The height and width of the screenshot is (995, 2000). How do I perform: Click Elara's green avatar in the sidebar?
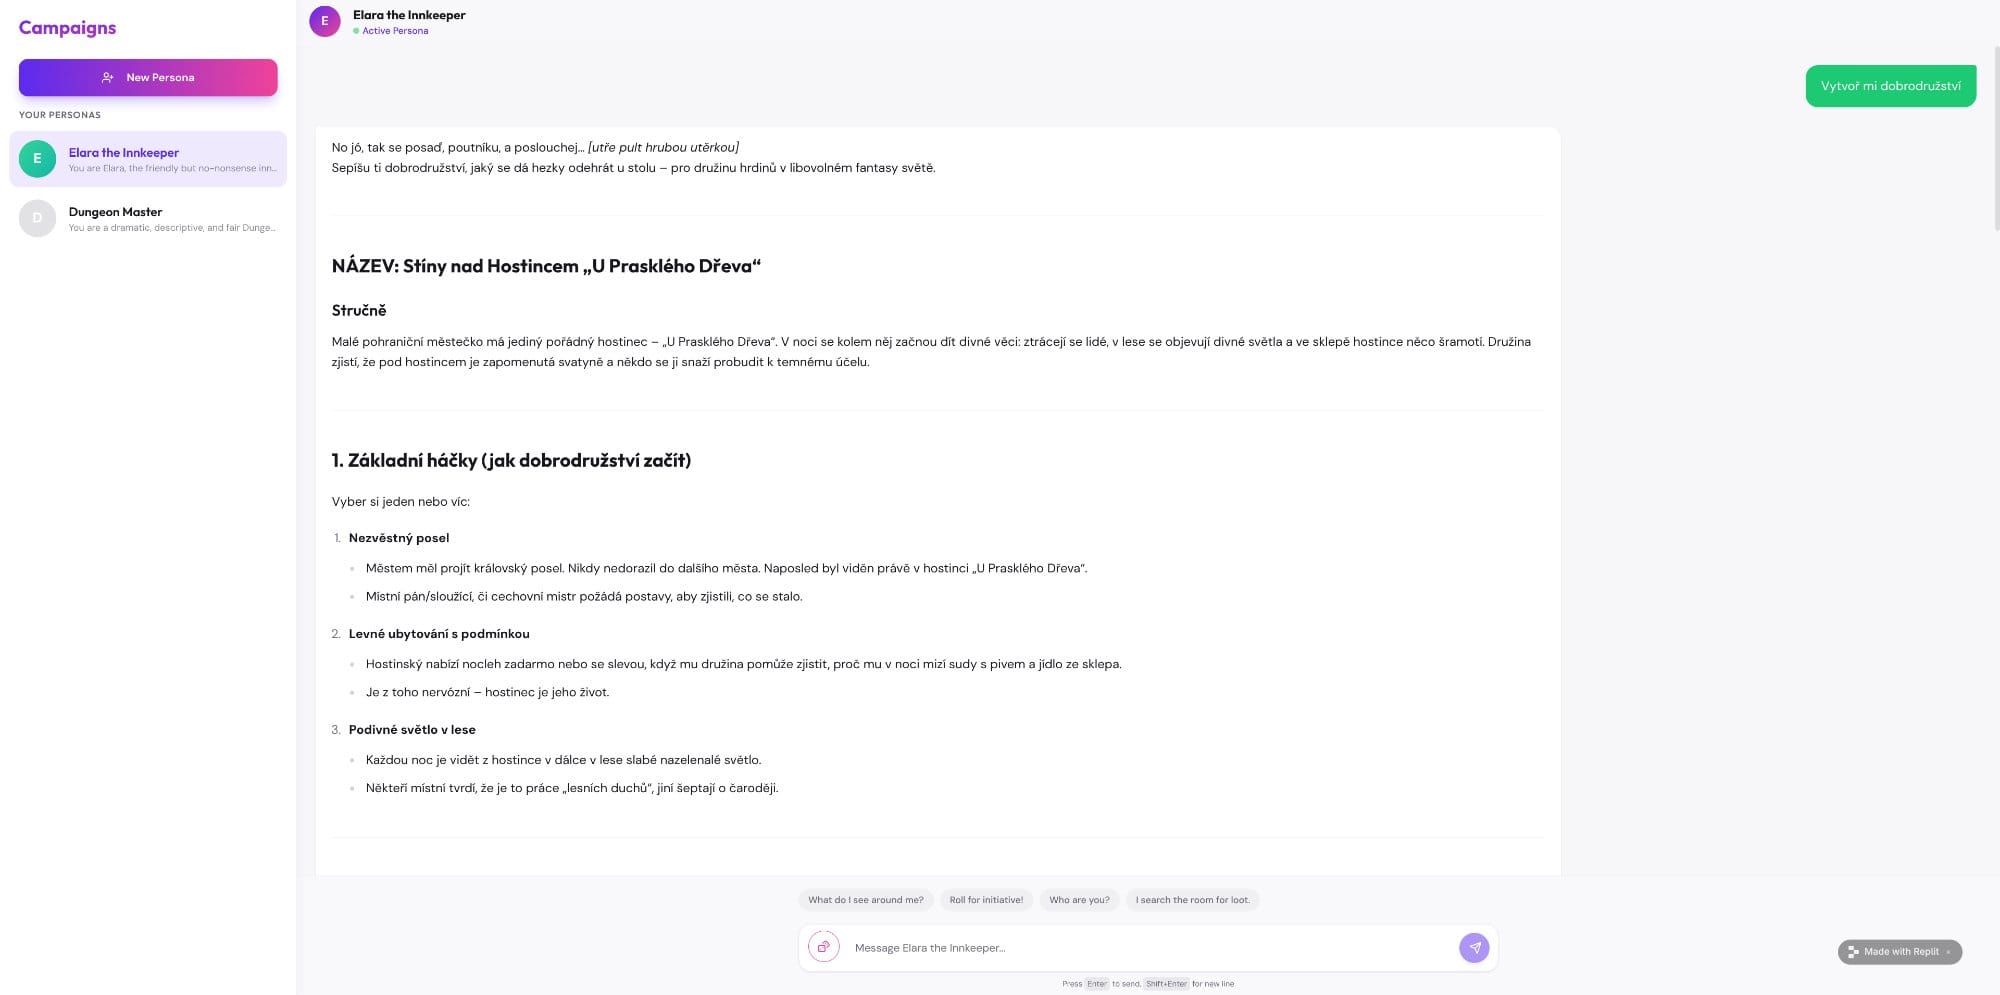[x=38, y=158]
